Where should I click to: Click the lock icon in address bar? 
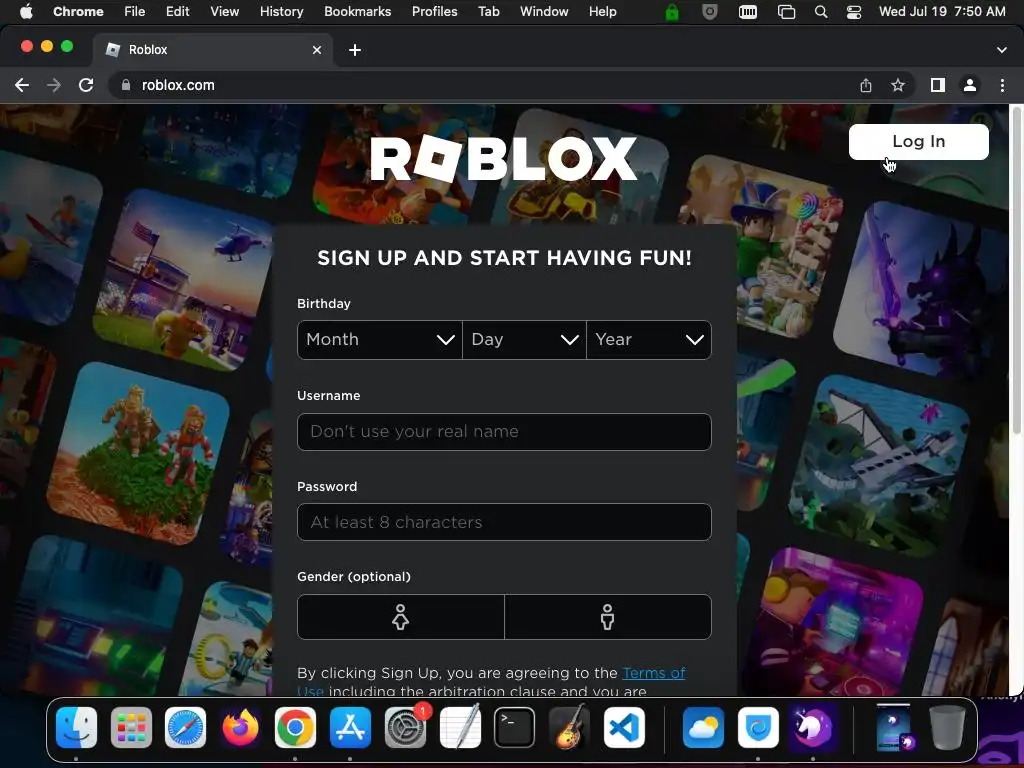126,85
